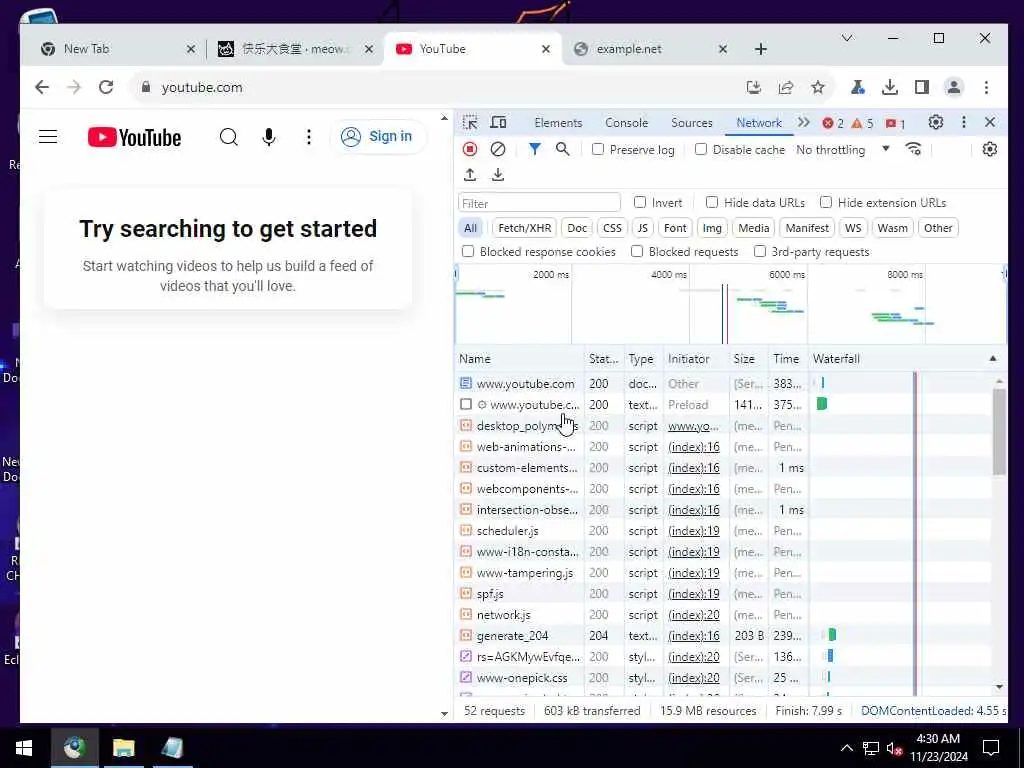Open YouTube search magnifier
1024x768 pixels.
(229, 136)
